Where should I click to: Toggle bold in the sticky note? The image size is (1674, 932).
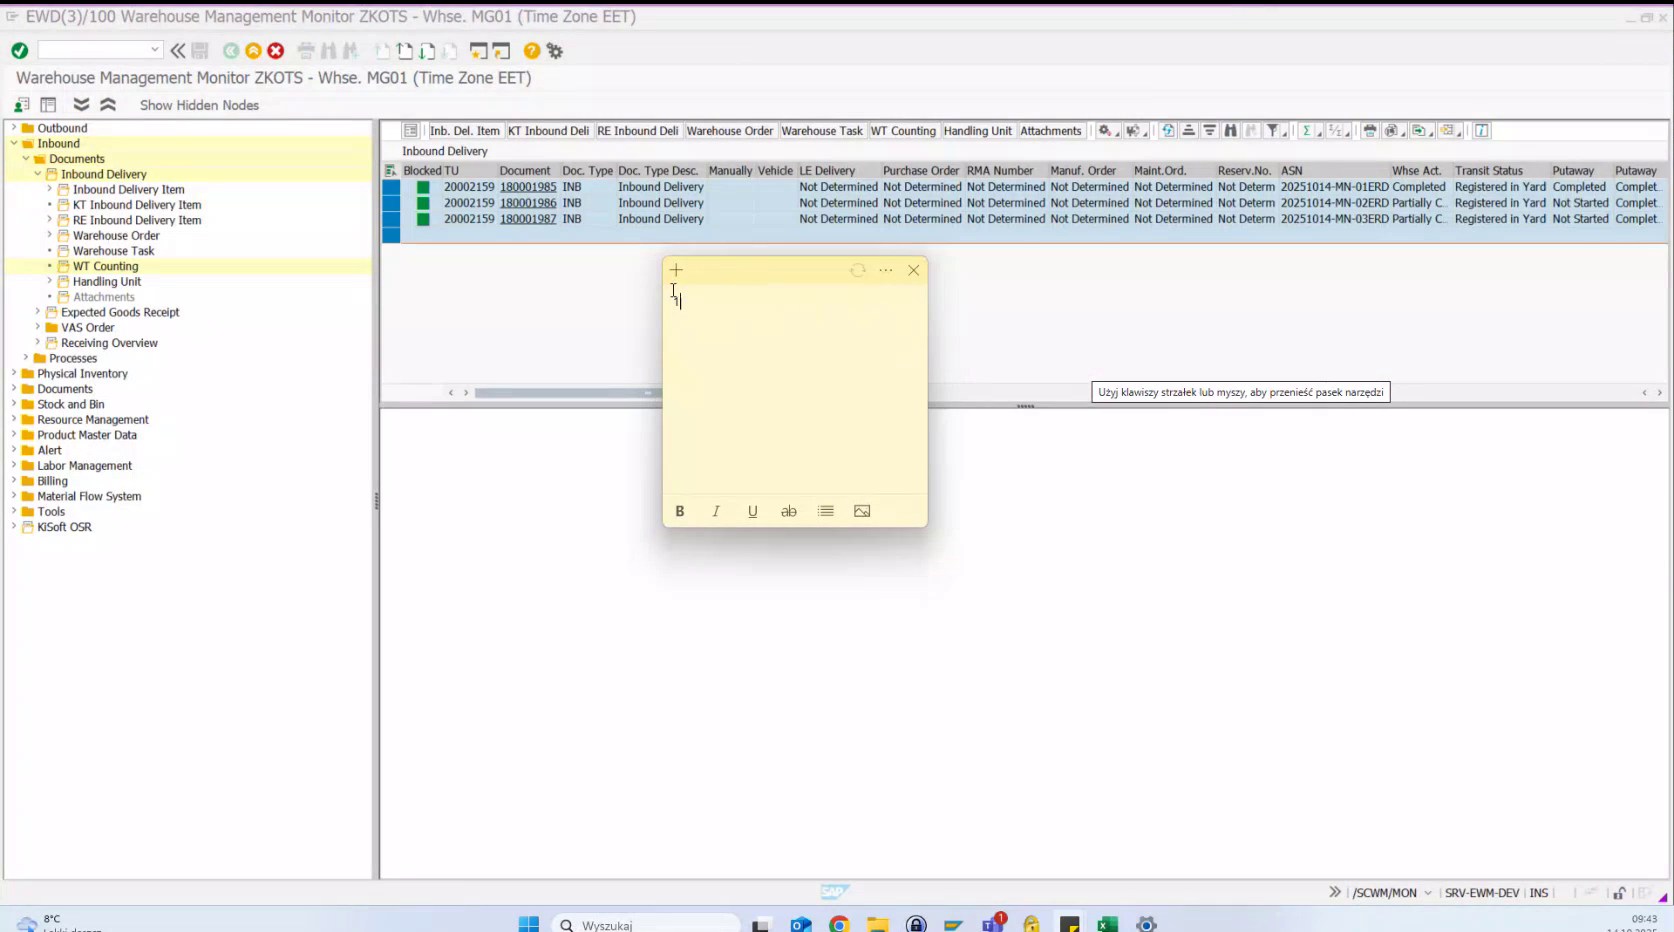click(x=679, y=511)
